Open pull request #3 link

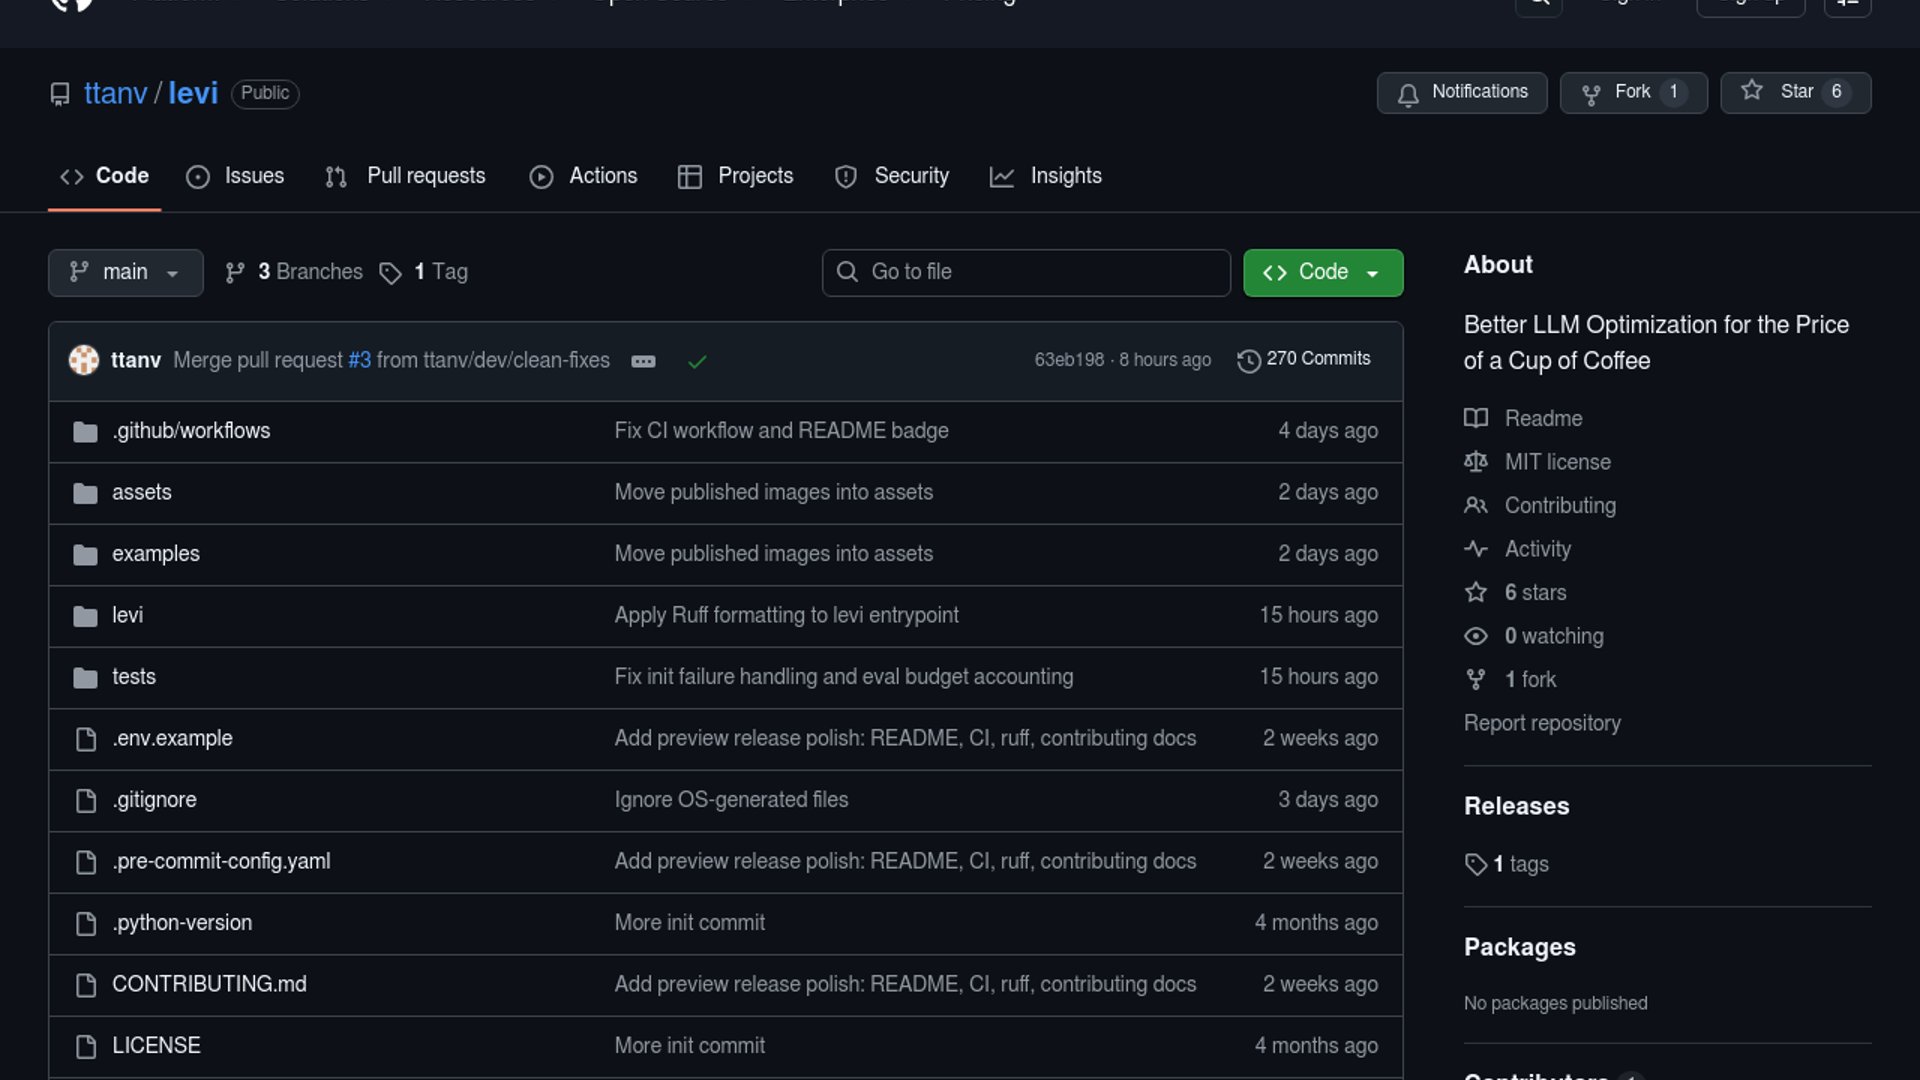click(359, 360)
